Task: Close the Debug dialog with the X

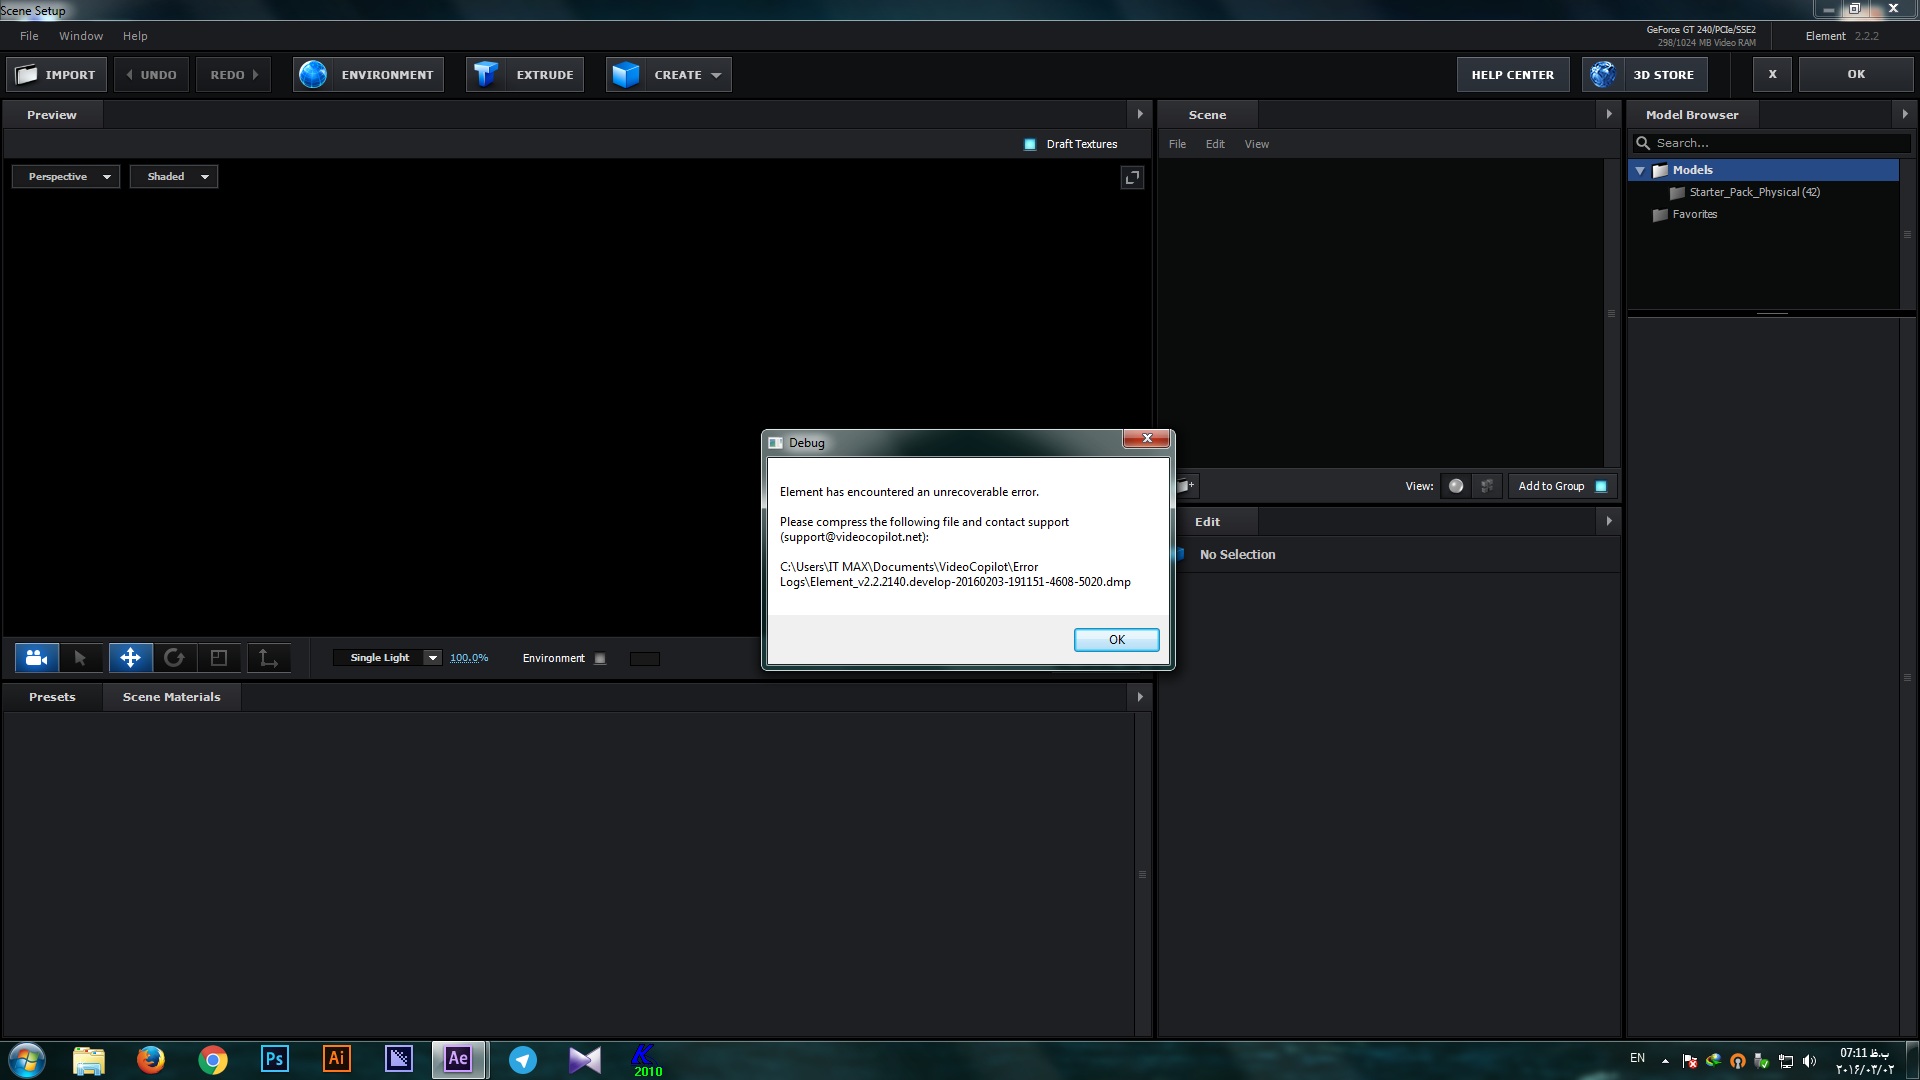Action: point(1147,438)
